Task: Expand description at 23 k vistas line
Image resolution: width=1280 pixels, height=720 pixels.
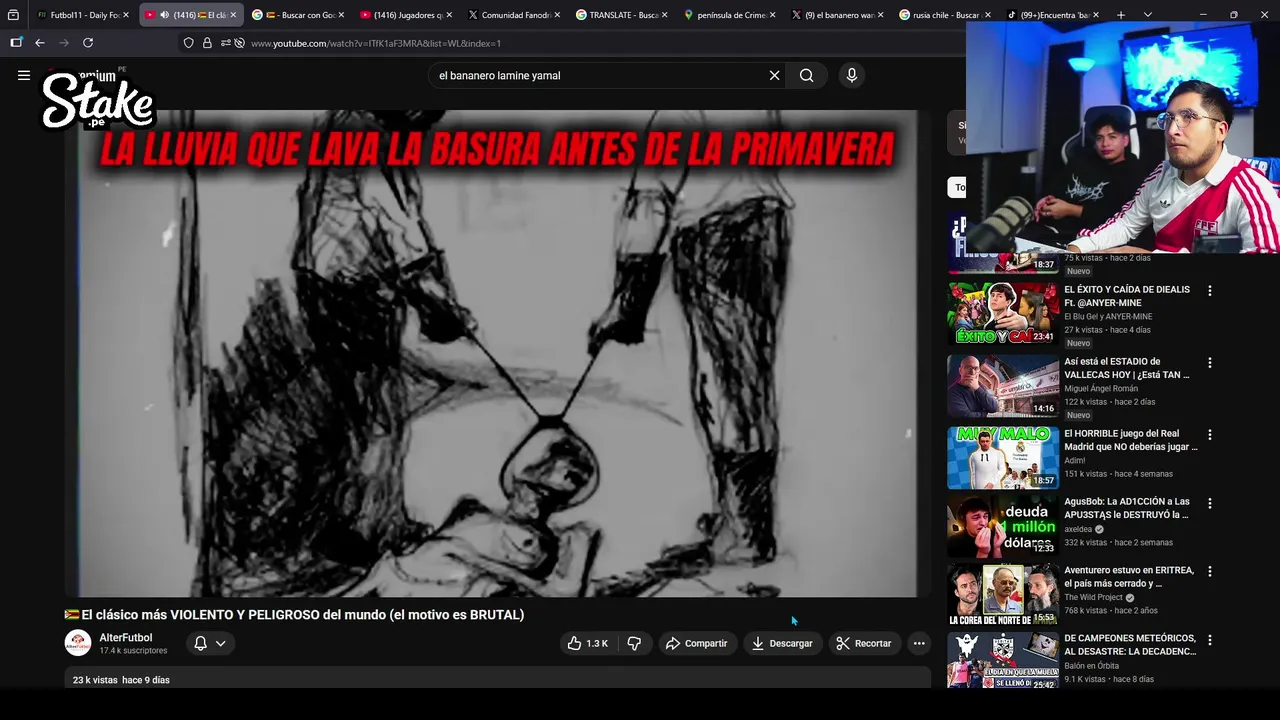Action: click(121, 680)
